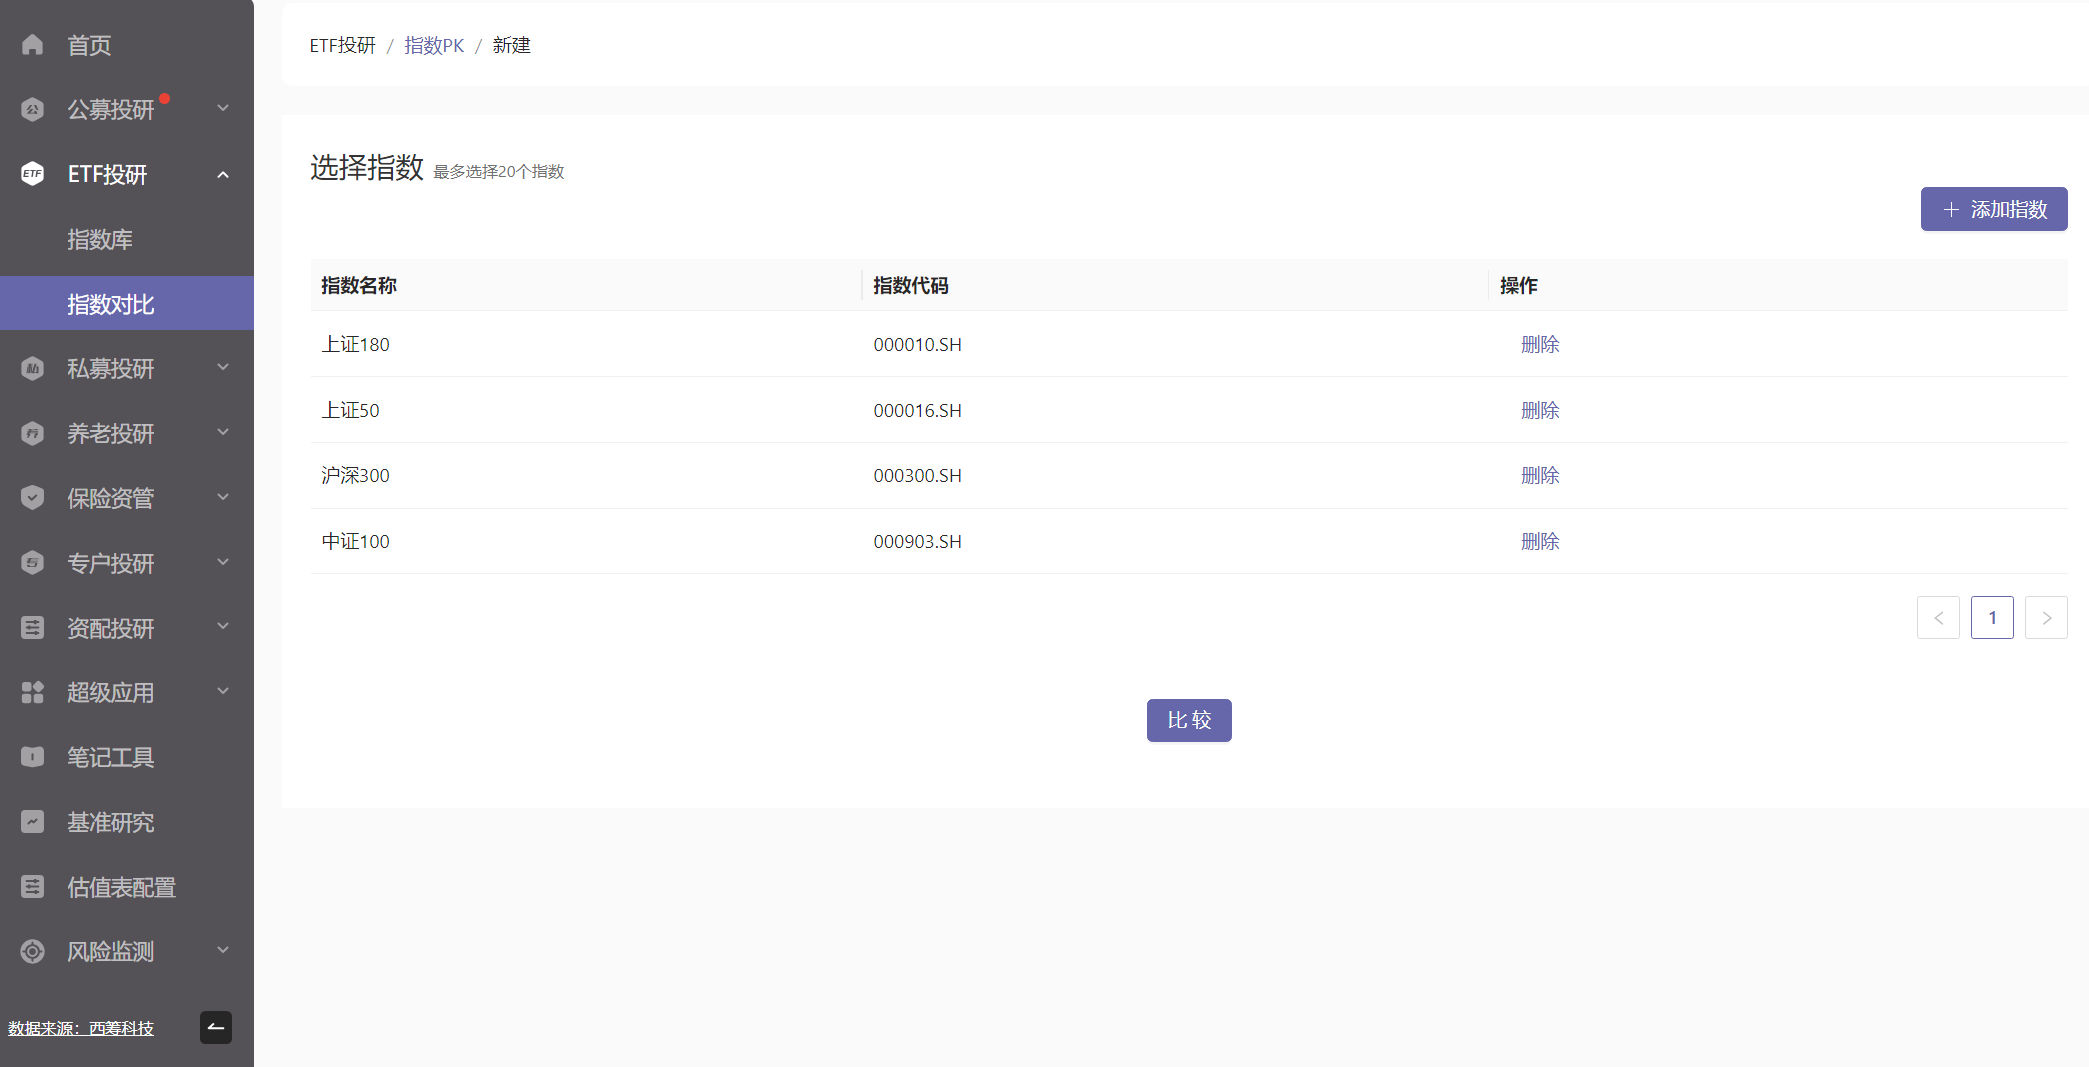
Task: Collapse the ETF投研 menu chevron
Action: click(x=223, y=175)
